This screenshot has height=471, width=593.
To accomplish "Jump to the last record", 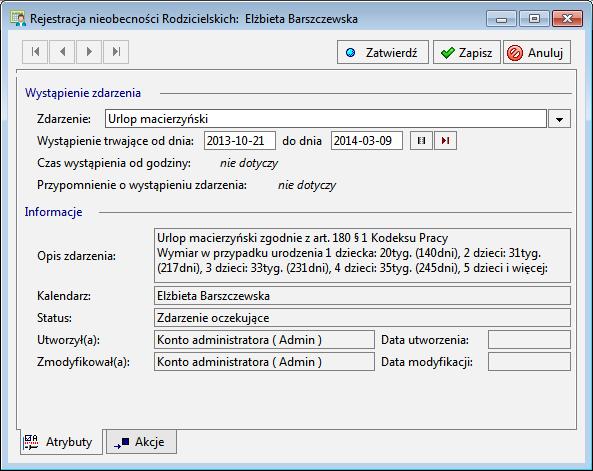I will 116,52.
